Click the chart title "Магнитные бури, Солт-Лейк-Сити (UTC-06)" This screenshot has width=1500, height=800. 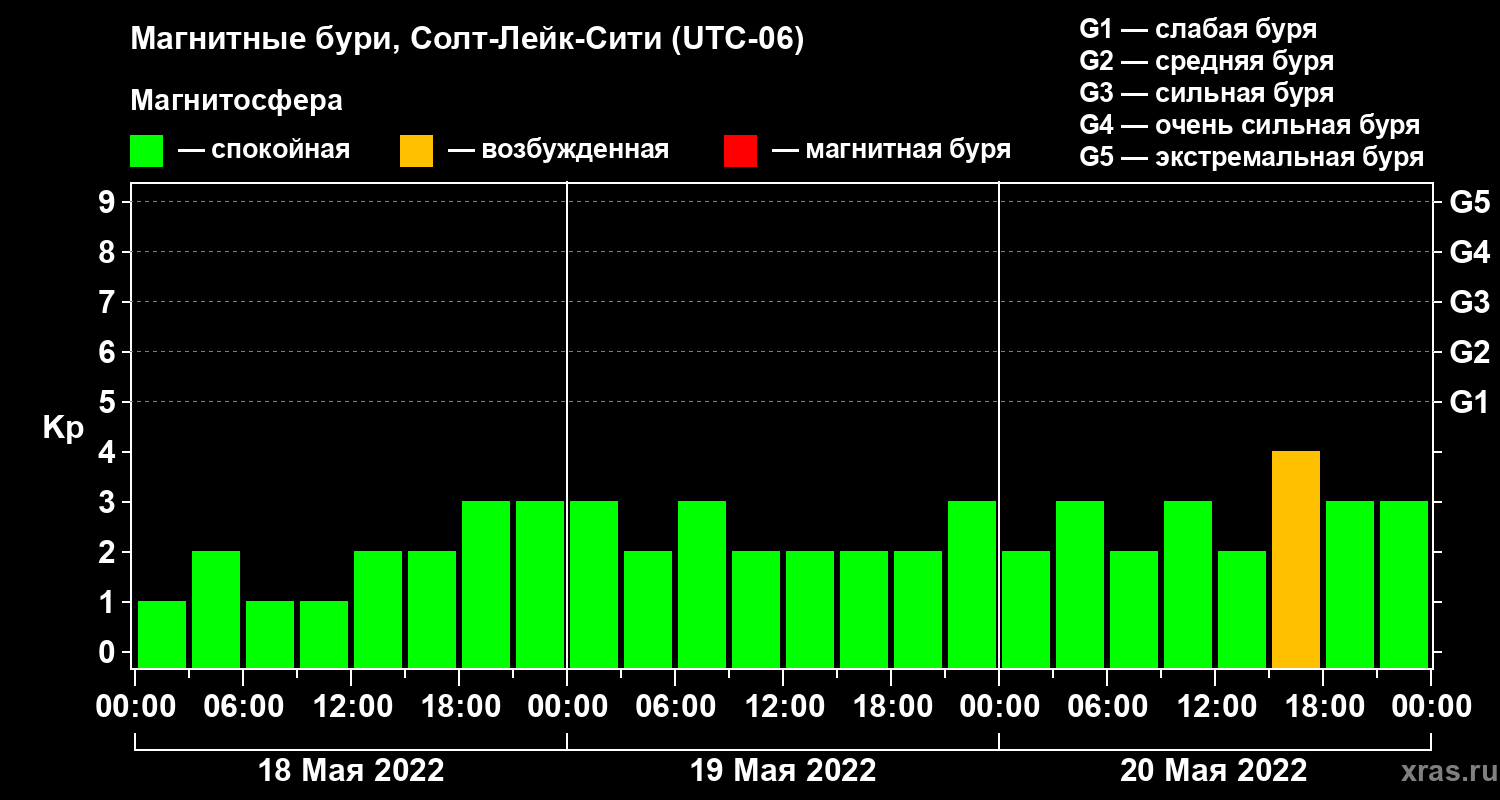[x=467, y=41]
